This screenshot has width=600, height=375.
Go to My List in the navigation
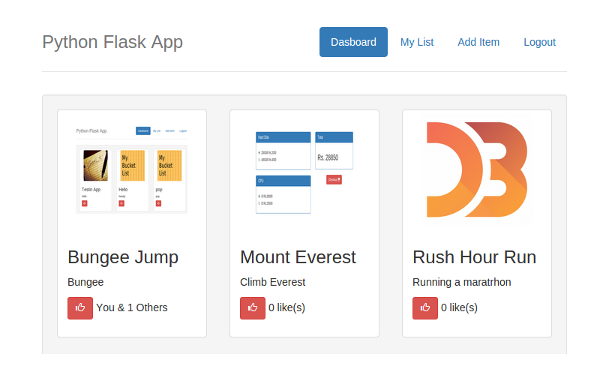click(417, 42)
